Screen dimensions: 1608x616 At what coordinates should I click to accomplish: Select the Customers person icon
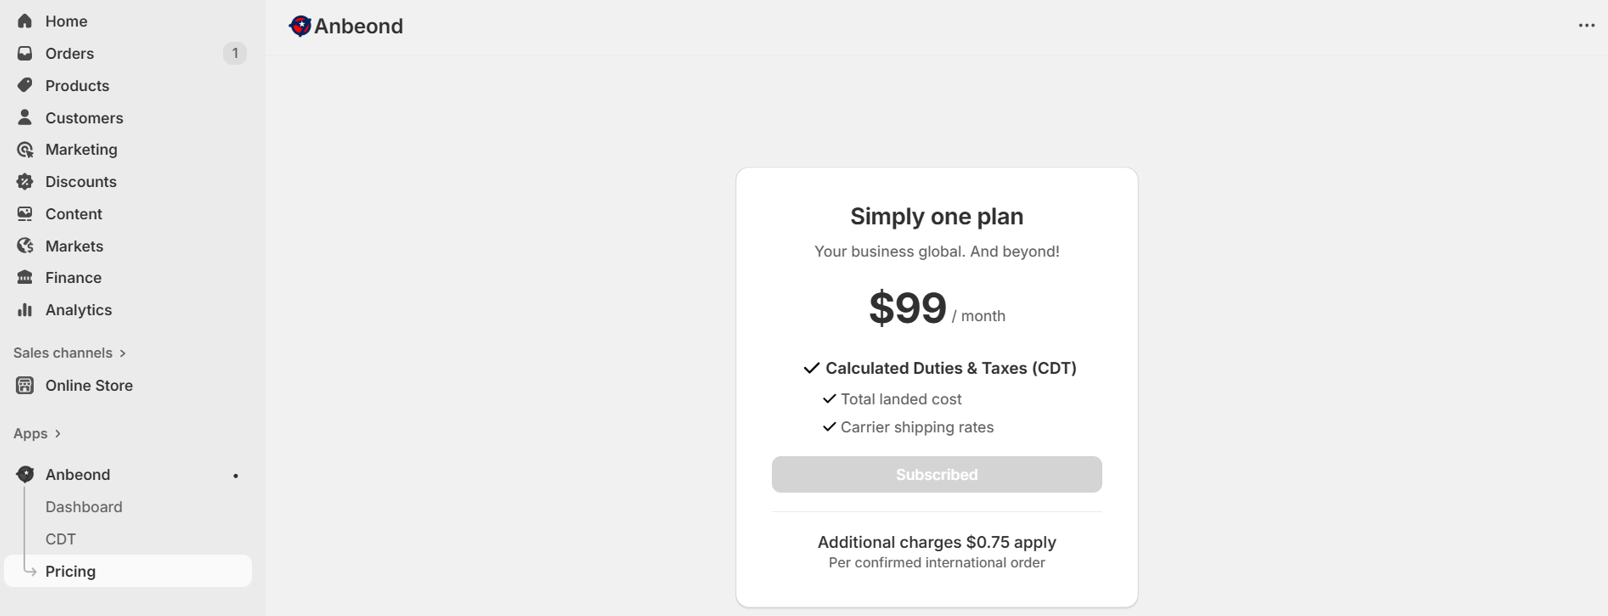(25, 117)
